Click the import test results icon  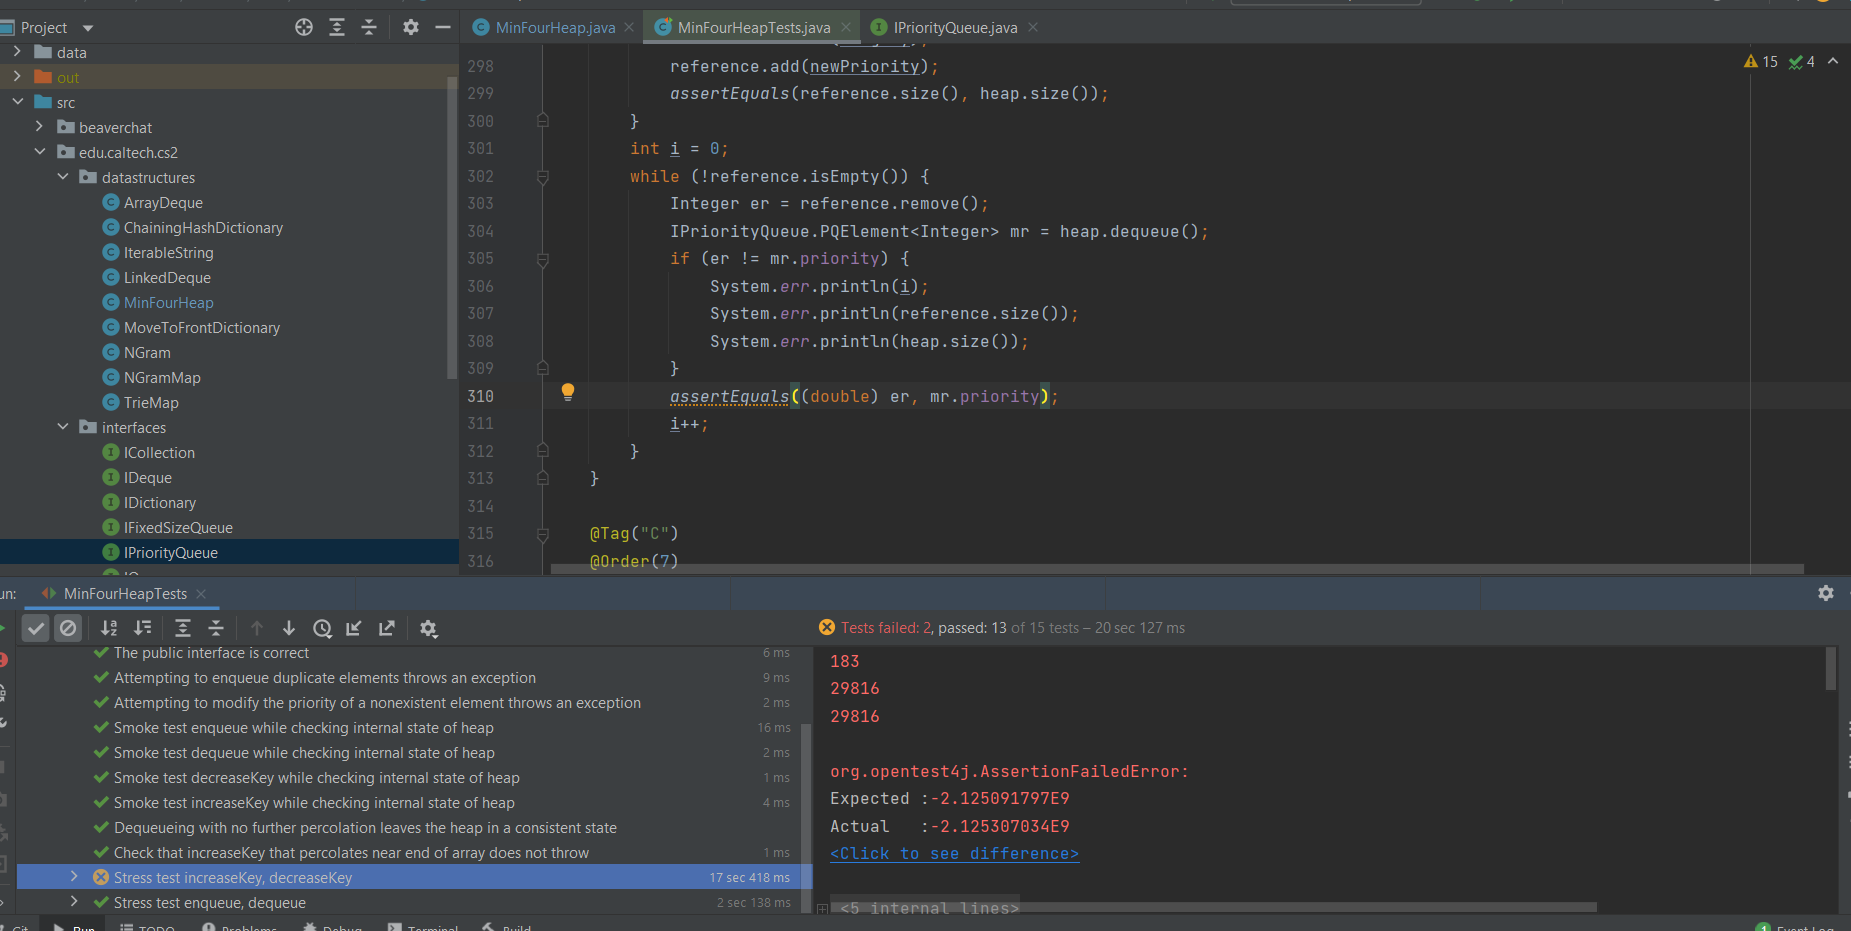click(x=354, y=628)
